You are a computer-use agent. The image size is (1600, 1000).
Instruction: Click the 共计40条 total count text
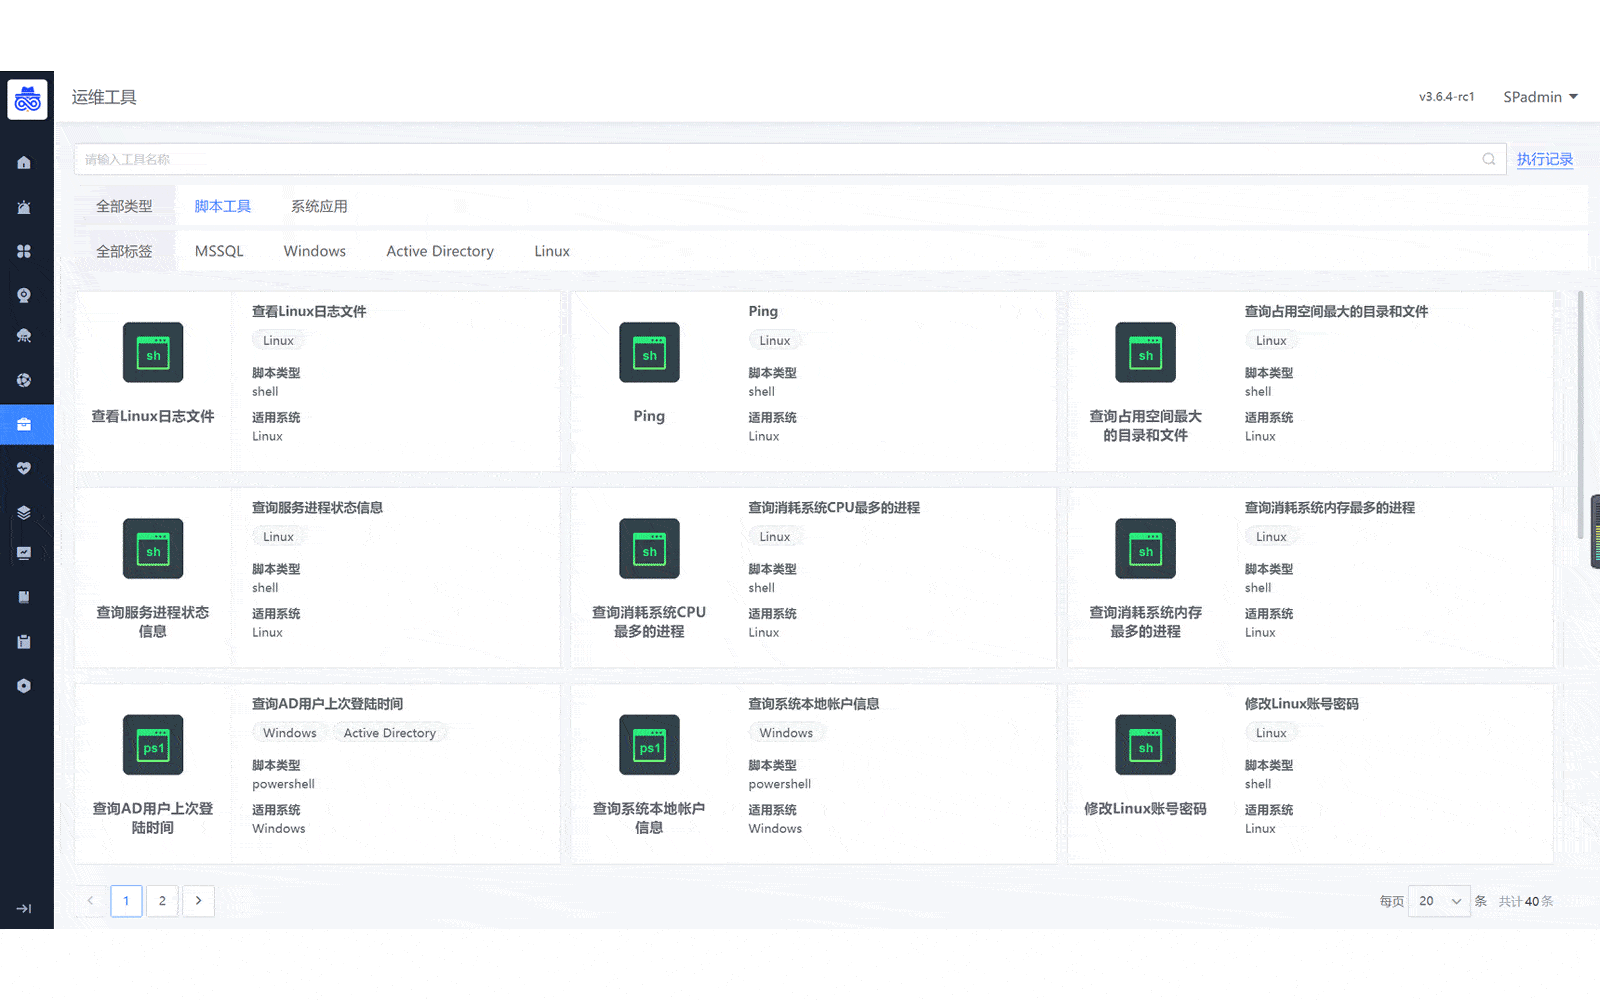(1526, 901)
